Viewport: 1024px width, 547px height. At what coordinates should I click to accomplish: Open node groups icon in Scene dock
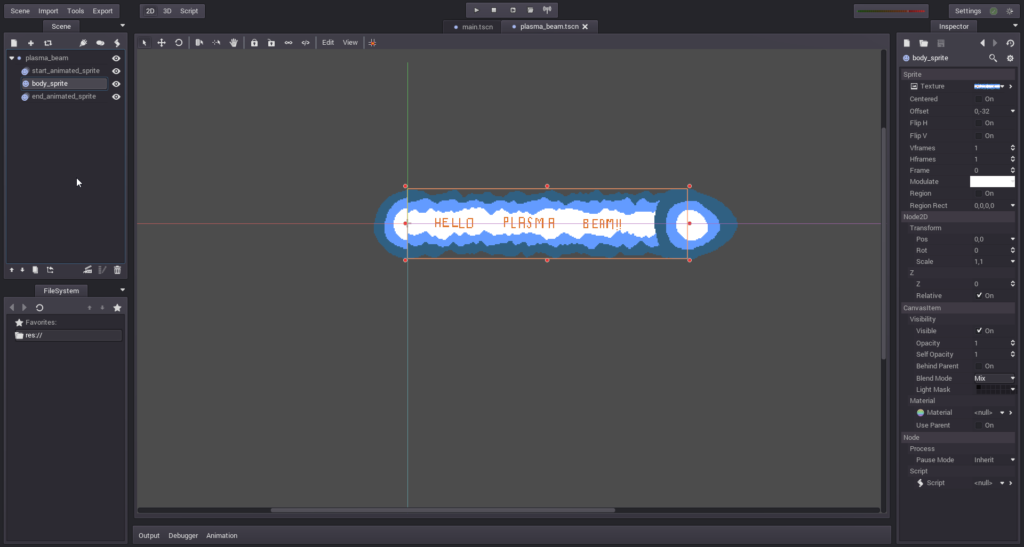point(100,43)
